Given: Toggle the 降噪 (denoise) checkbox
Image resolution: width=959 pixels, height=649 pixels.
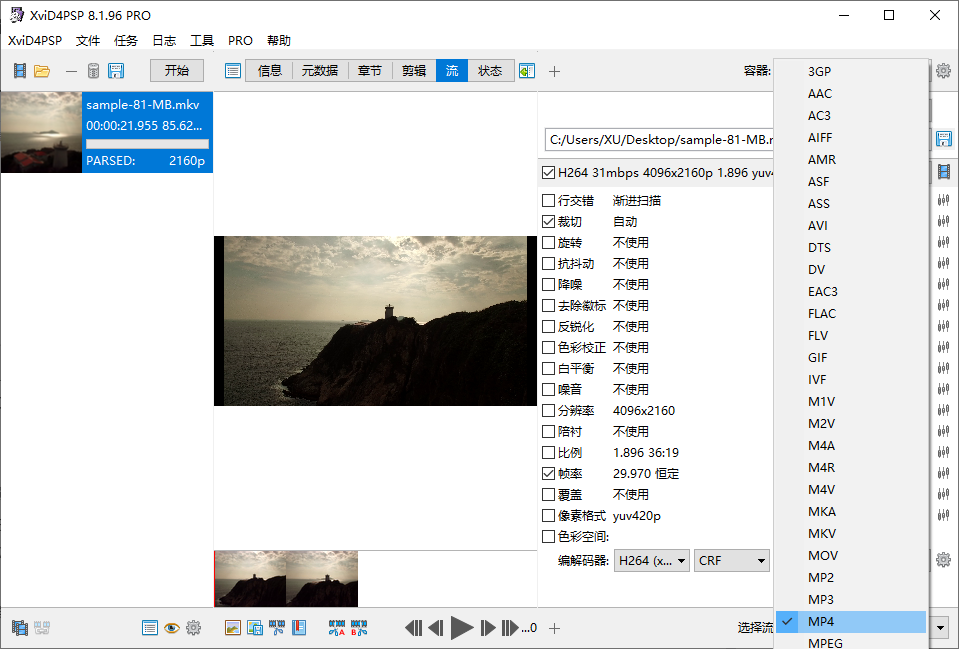Looking at the screenshot, I should pos(548,285).
